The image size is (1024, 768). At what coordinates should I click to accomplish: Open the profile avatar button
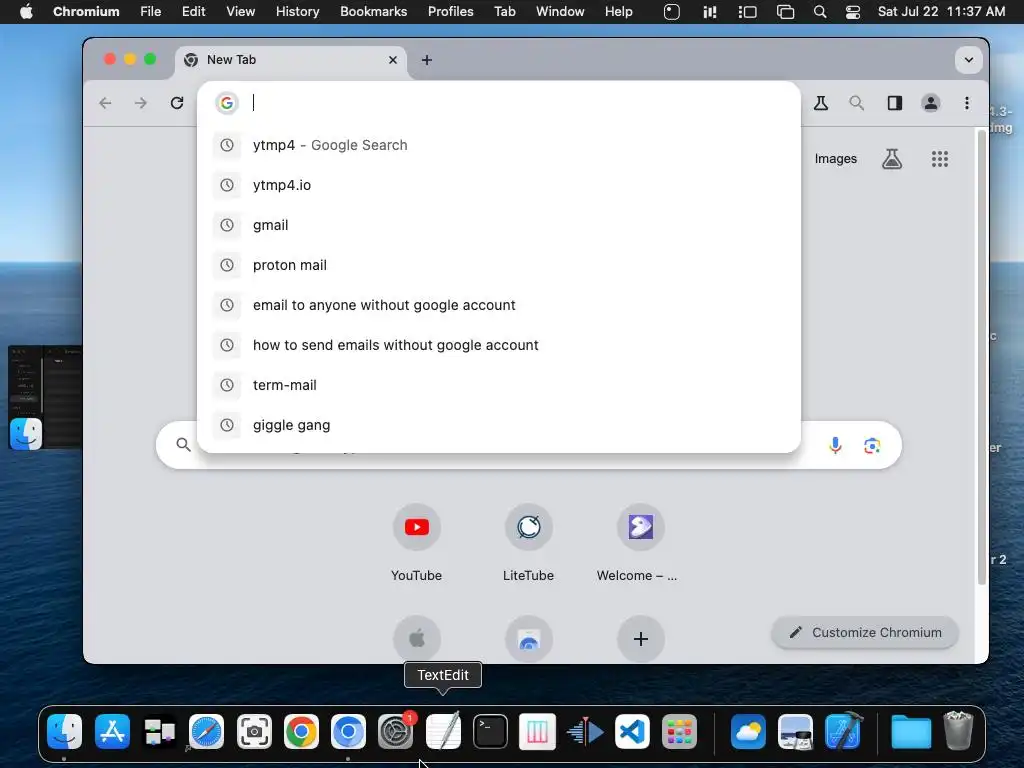pyautogui.click(x=931, y=103)
